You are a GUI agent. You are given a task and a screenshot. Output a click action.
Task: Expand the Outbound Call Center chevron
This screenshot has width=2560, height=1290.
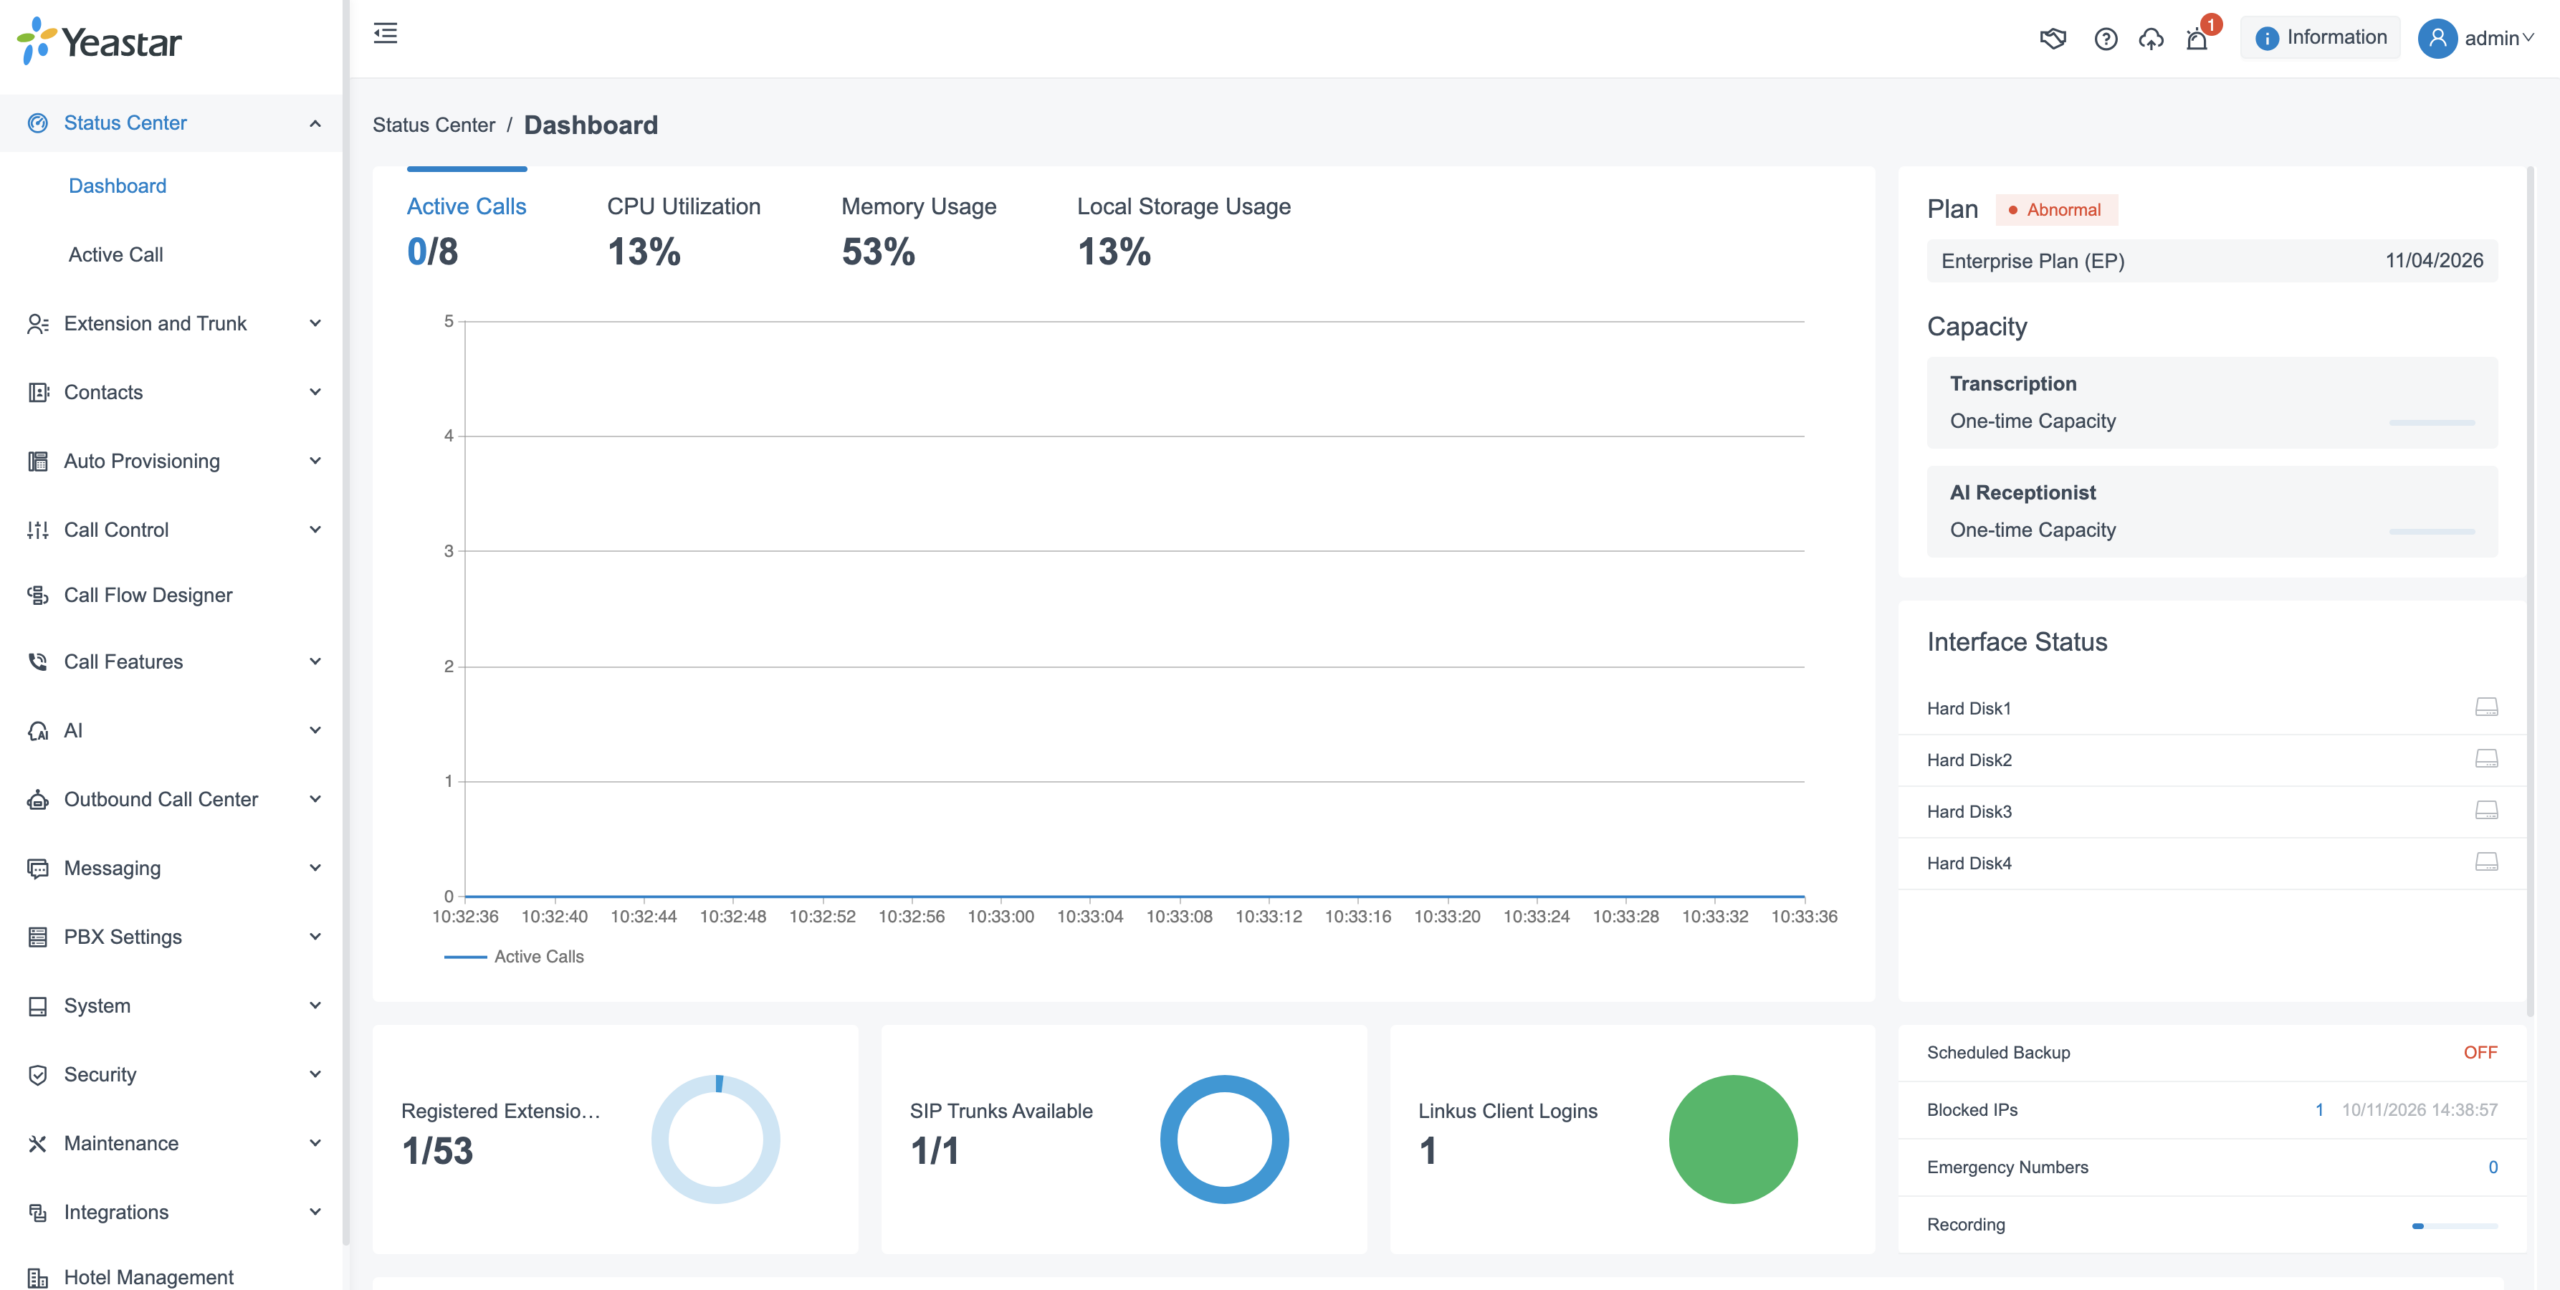(x=315, y=799)
